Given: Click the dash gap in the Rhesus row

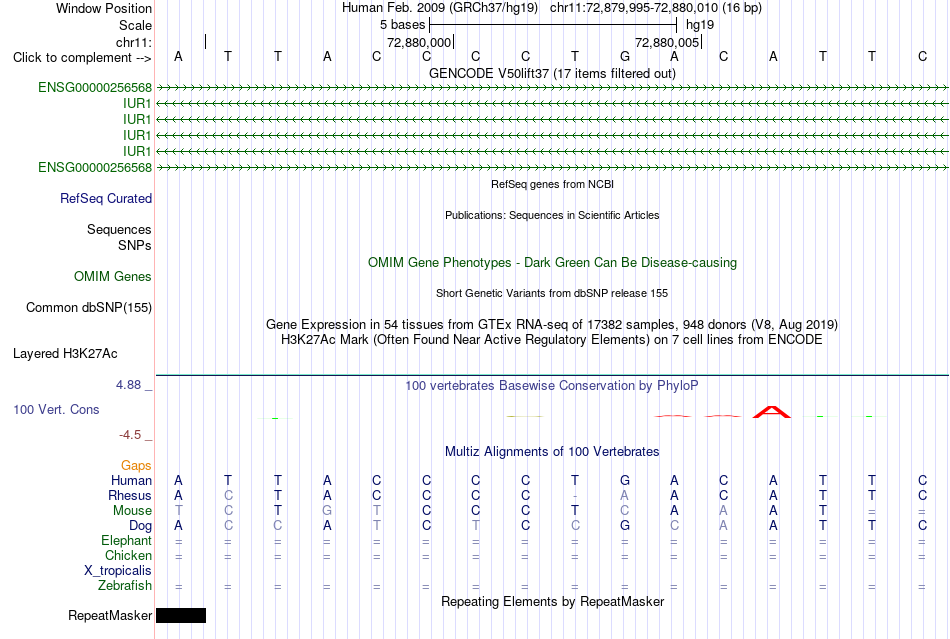Looking at the screenshot, I should pyautogui.click(x=575, y=496).
